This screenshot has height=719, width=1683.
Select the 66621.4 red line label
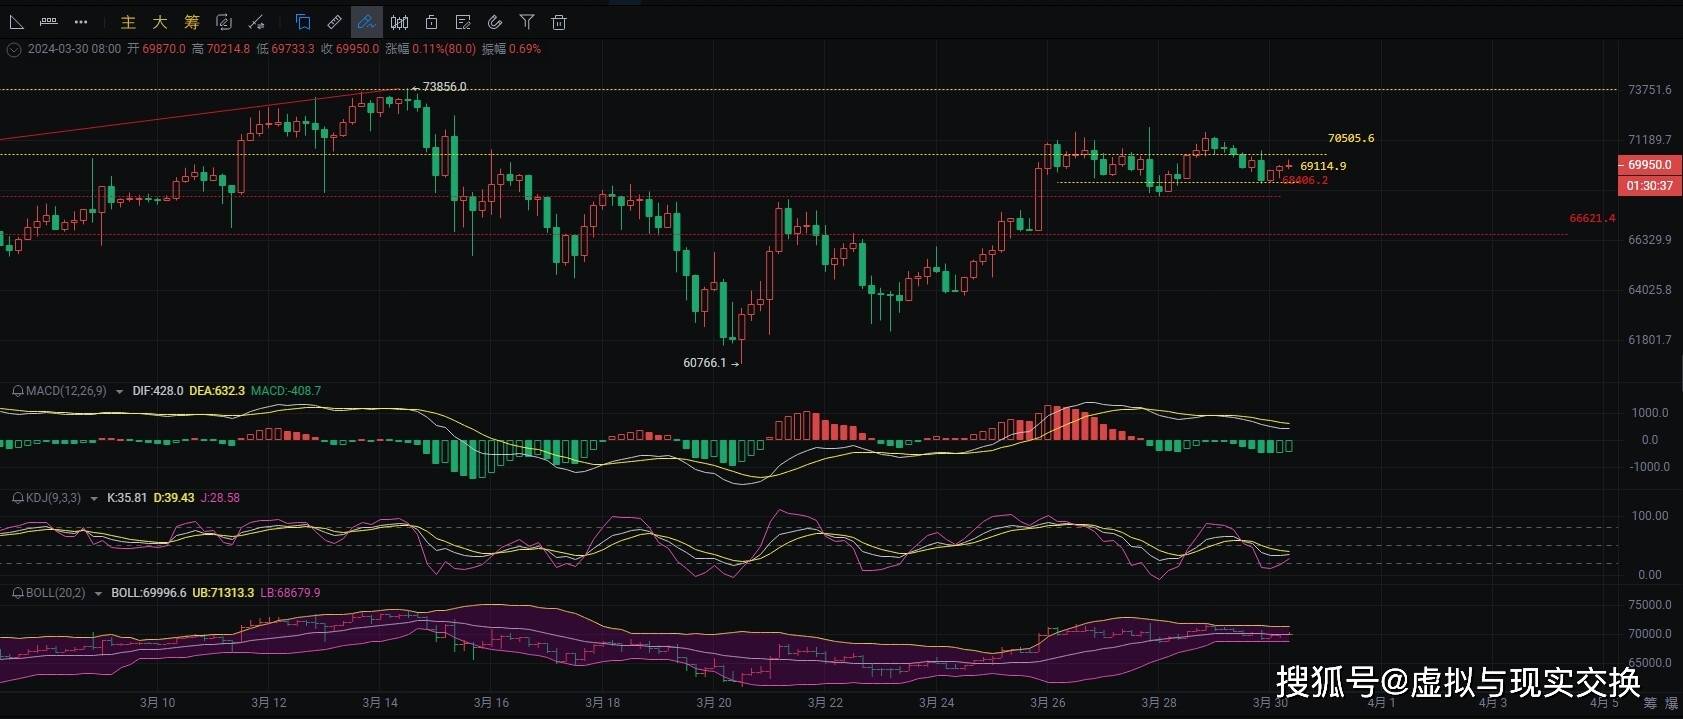1592,218
